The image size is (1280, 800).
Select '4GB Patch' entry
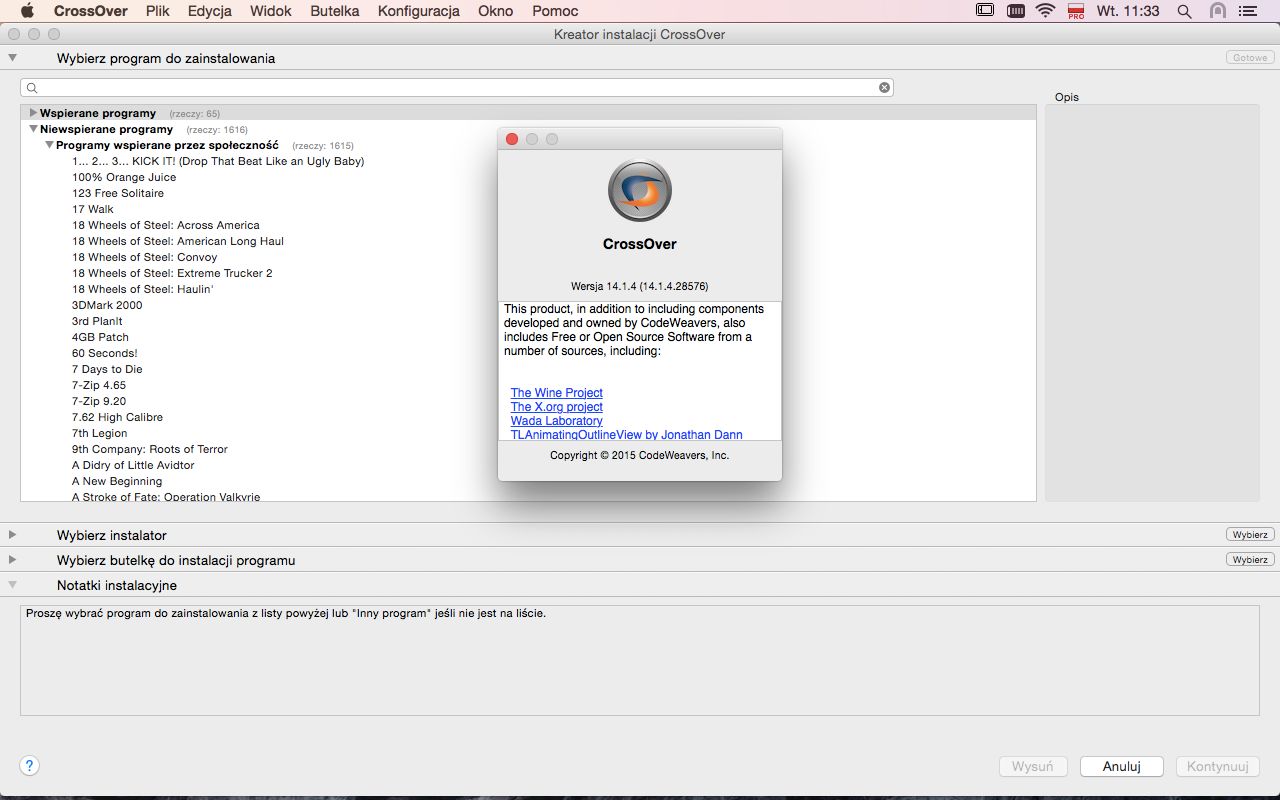tap(100, 337)
